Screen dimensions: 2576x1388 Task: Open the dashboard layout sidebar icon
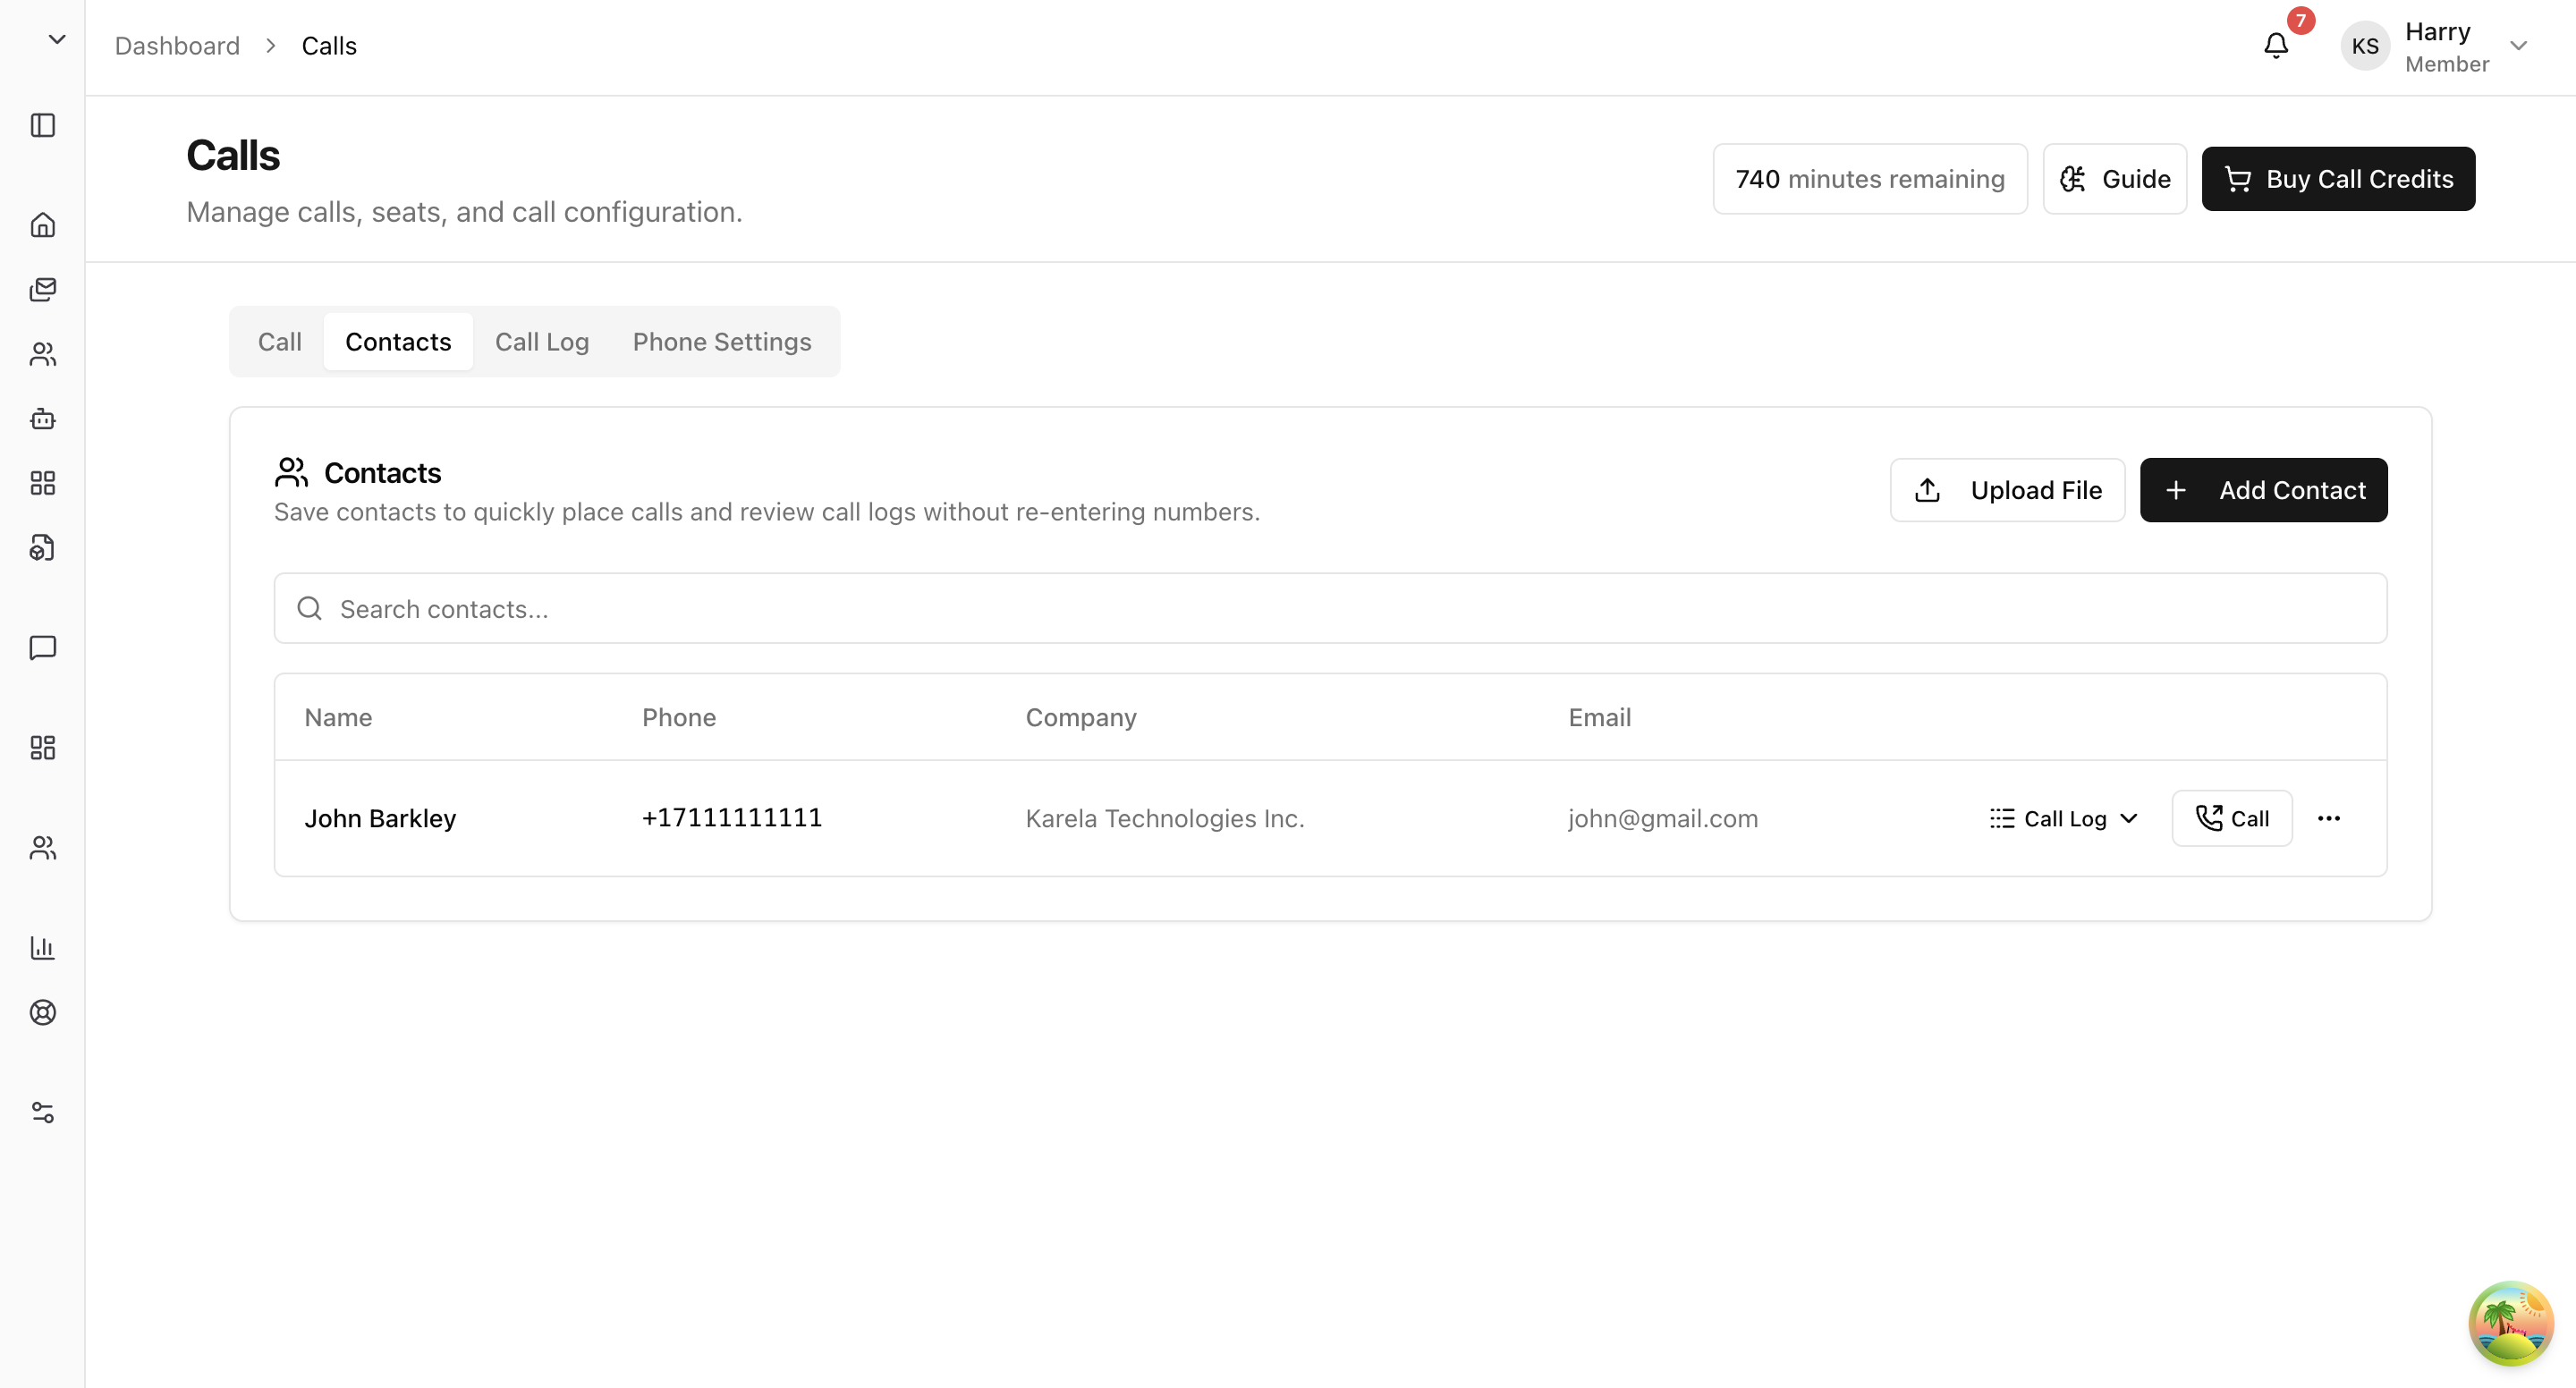(42, 748)
